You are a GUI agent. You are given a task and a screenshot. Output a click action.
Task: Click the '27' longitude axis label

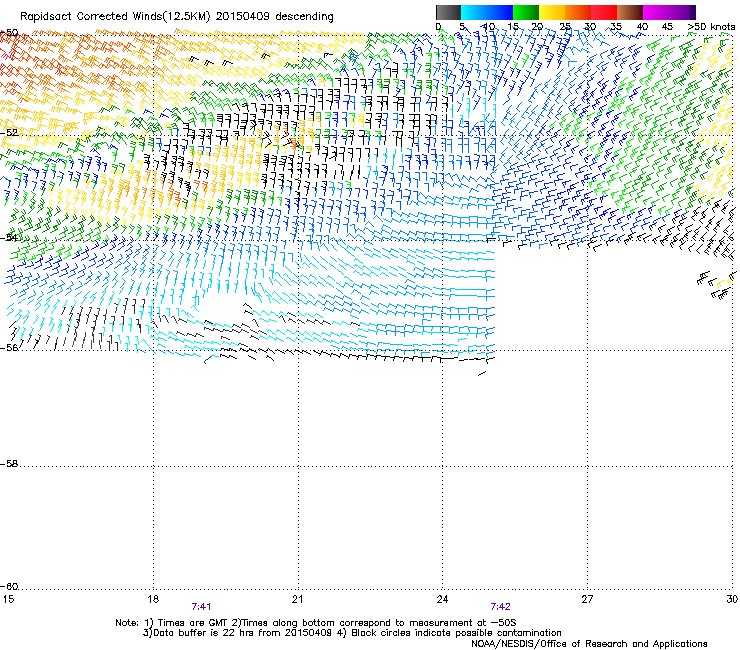point(587,599)
